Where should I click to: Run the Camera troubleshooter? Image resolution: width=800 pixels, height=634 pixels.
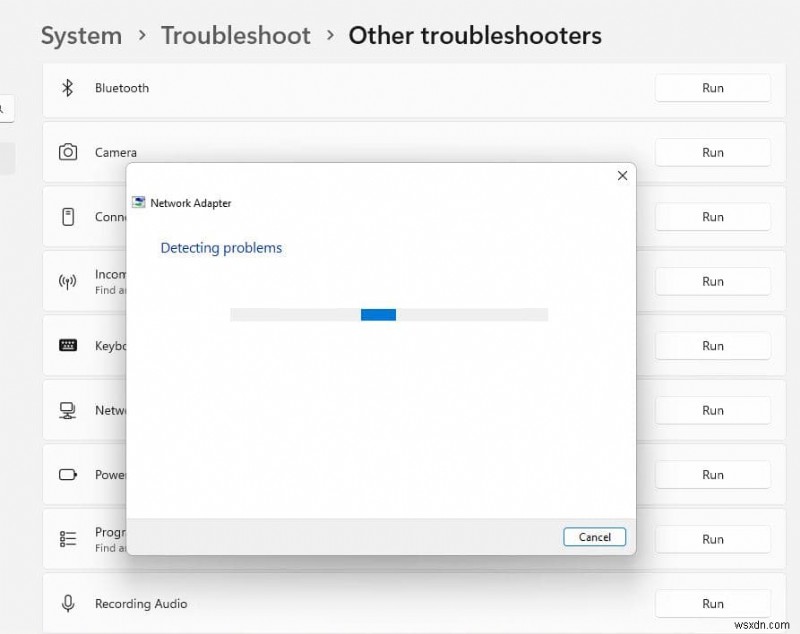click(x=712, y=153)
